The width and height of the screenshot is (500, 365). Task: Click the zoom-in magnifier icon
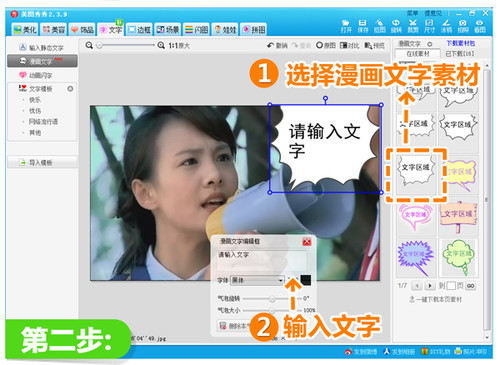(161, 45)
